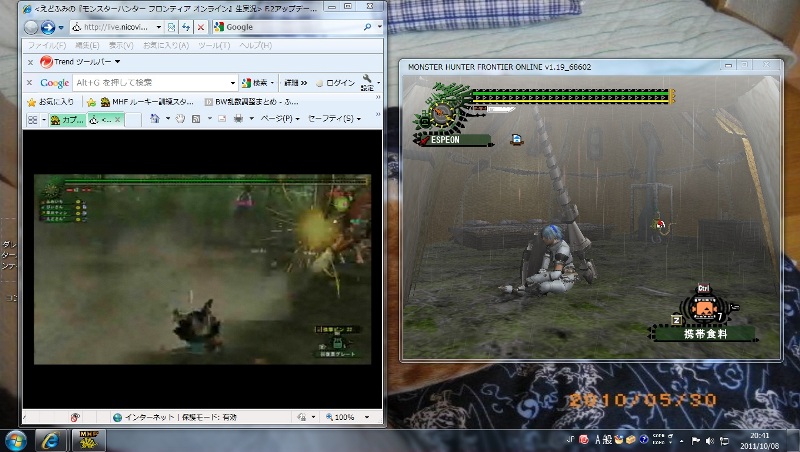Switch to the カプ... browser tab
Image resolution: width=800 pixels, height=452 pixels.
67,120
